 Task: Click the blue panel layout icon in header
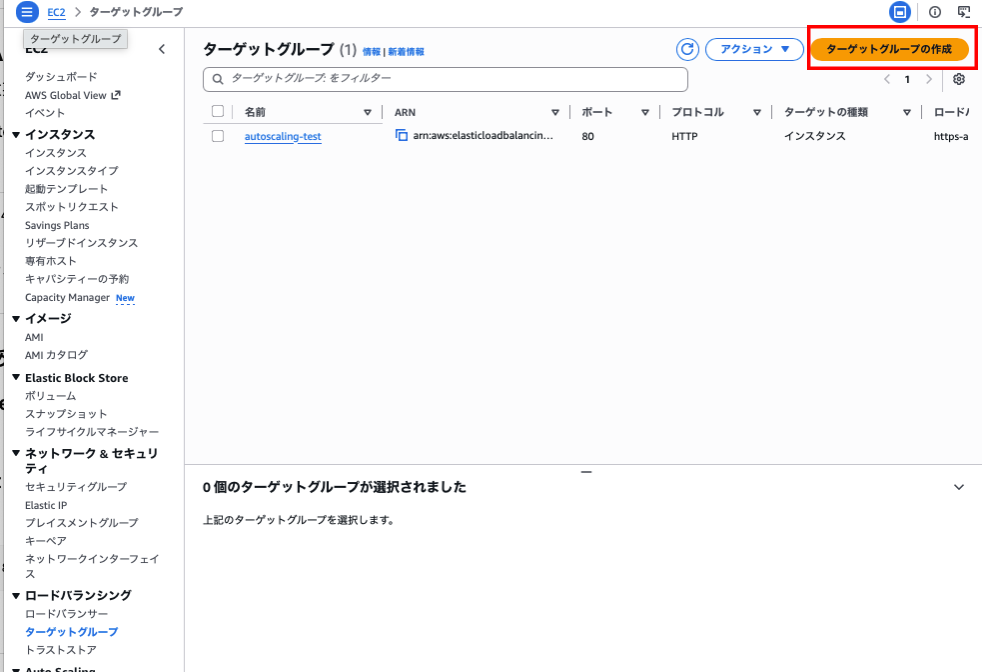(900, 12)
